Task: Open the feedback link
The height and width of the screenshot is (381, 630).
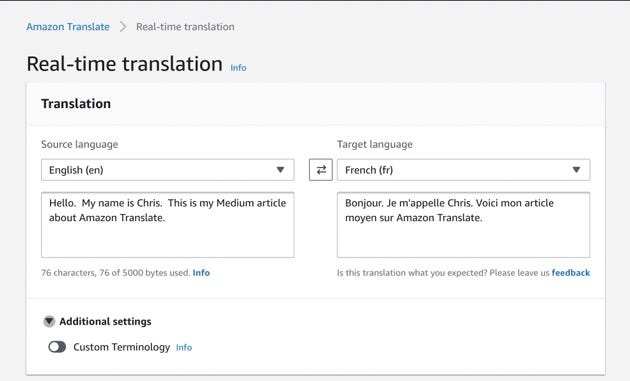Action: click(x=571, y=273)
